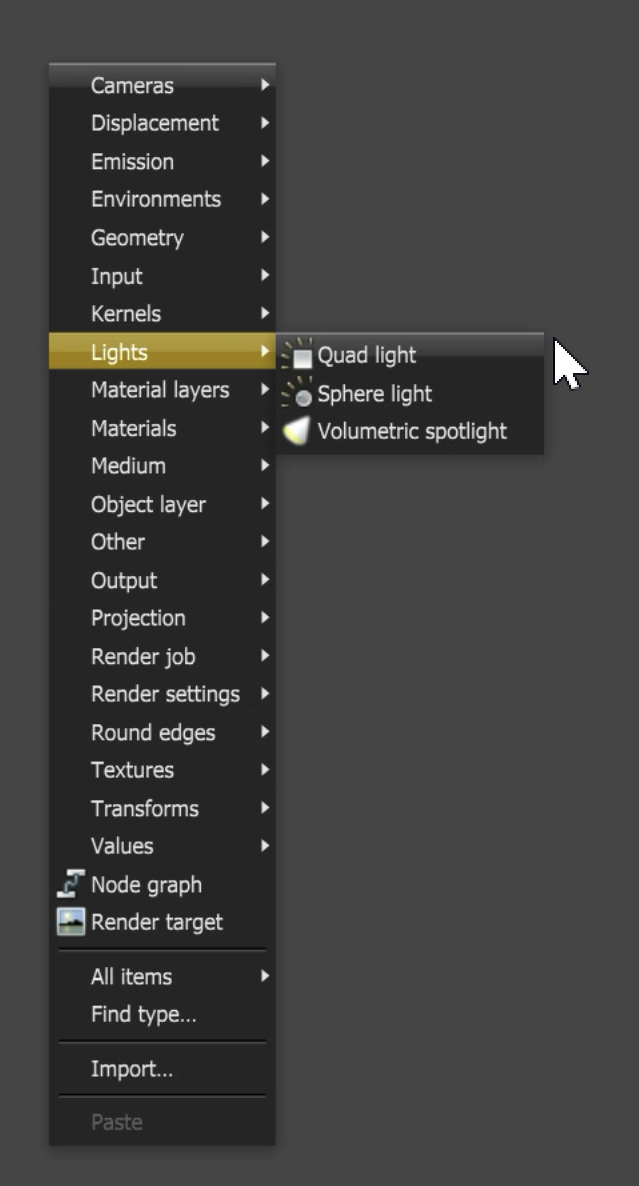Expand the Textures submenu arrow

pos(265,770)
